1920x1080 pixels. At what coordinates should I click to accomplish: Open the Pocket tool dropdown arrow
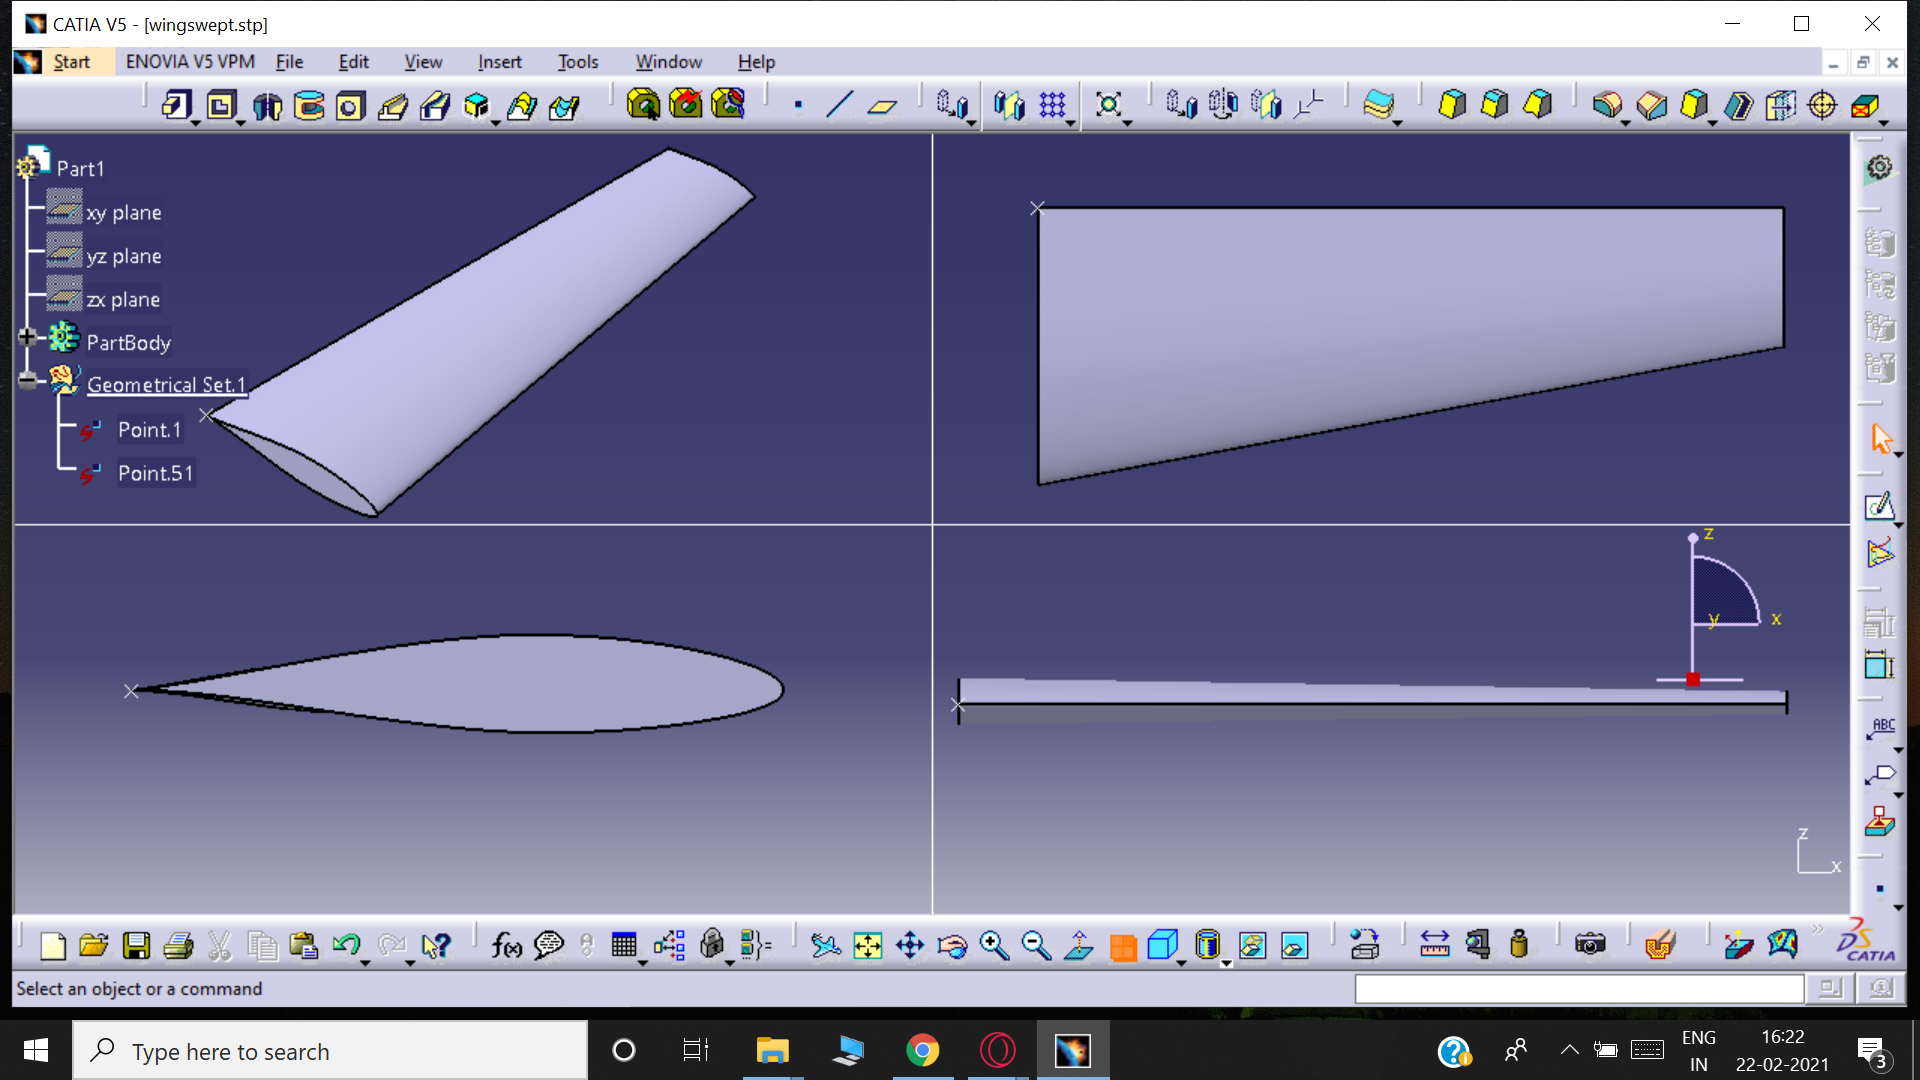pos(241,122)
